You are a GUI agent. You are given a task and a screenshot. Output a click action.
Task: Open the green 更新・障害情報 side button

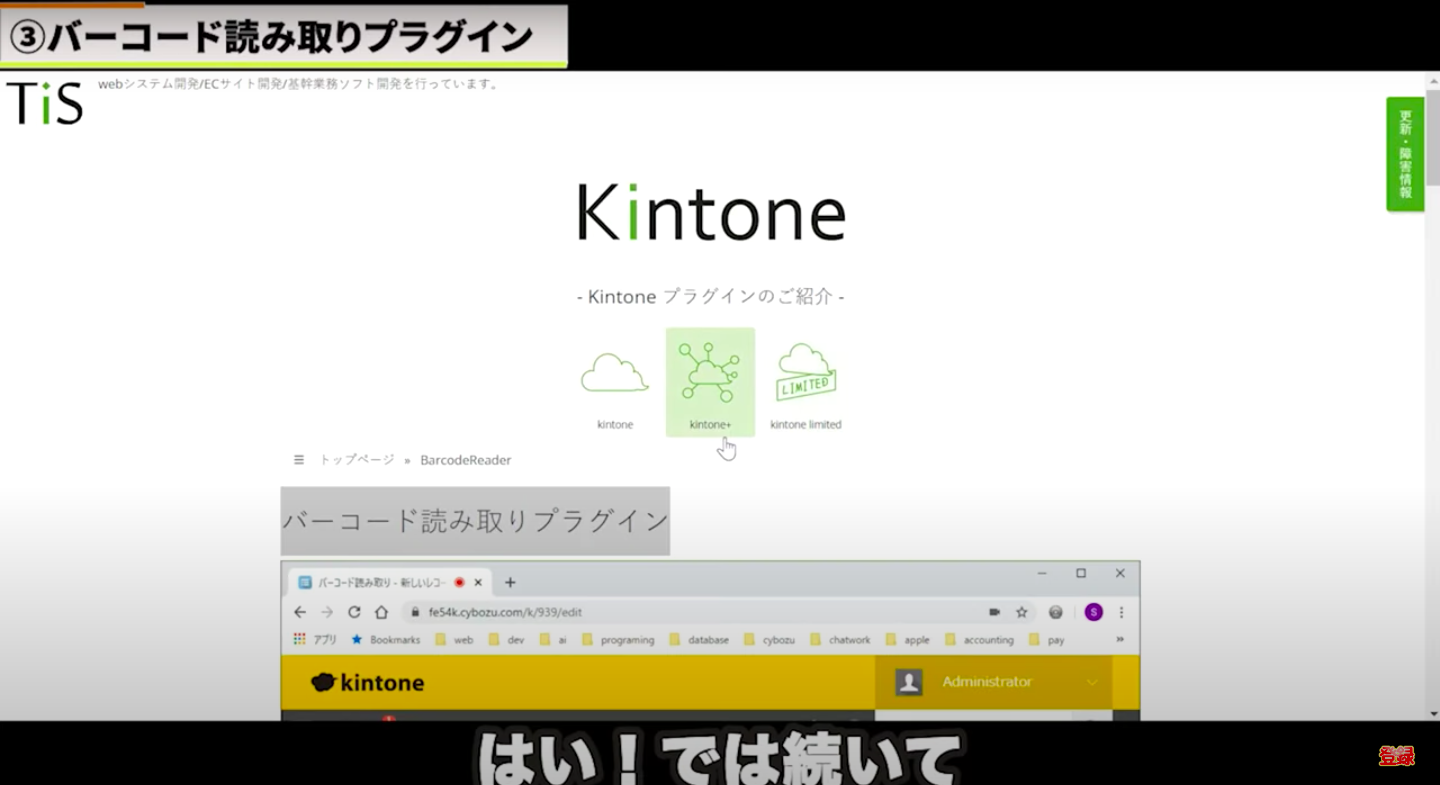point(1405,154)
